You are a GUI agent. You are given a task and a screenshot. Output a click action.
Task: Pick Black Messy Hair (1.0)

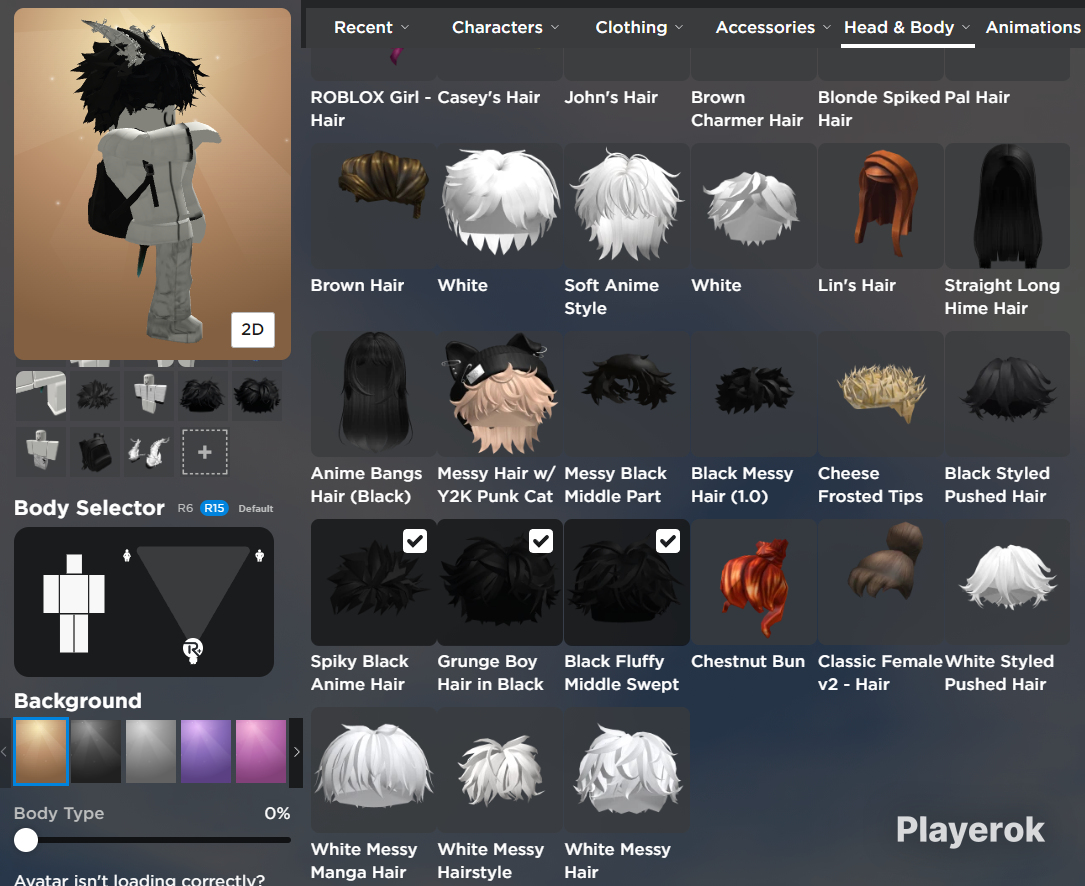tap(754, 393)
